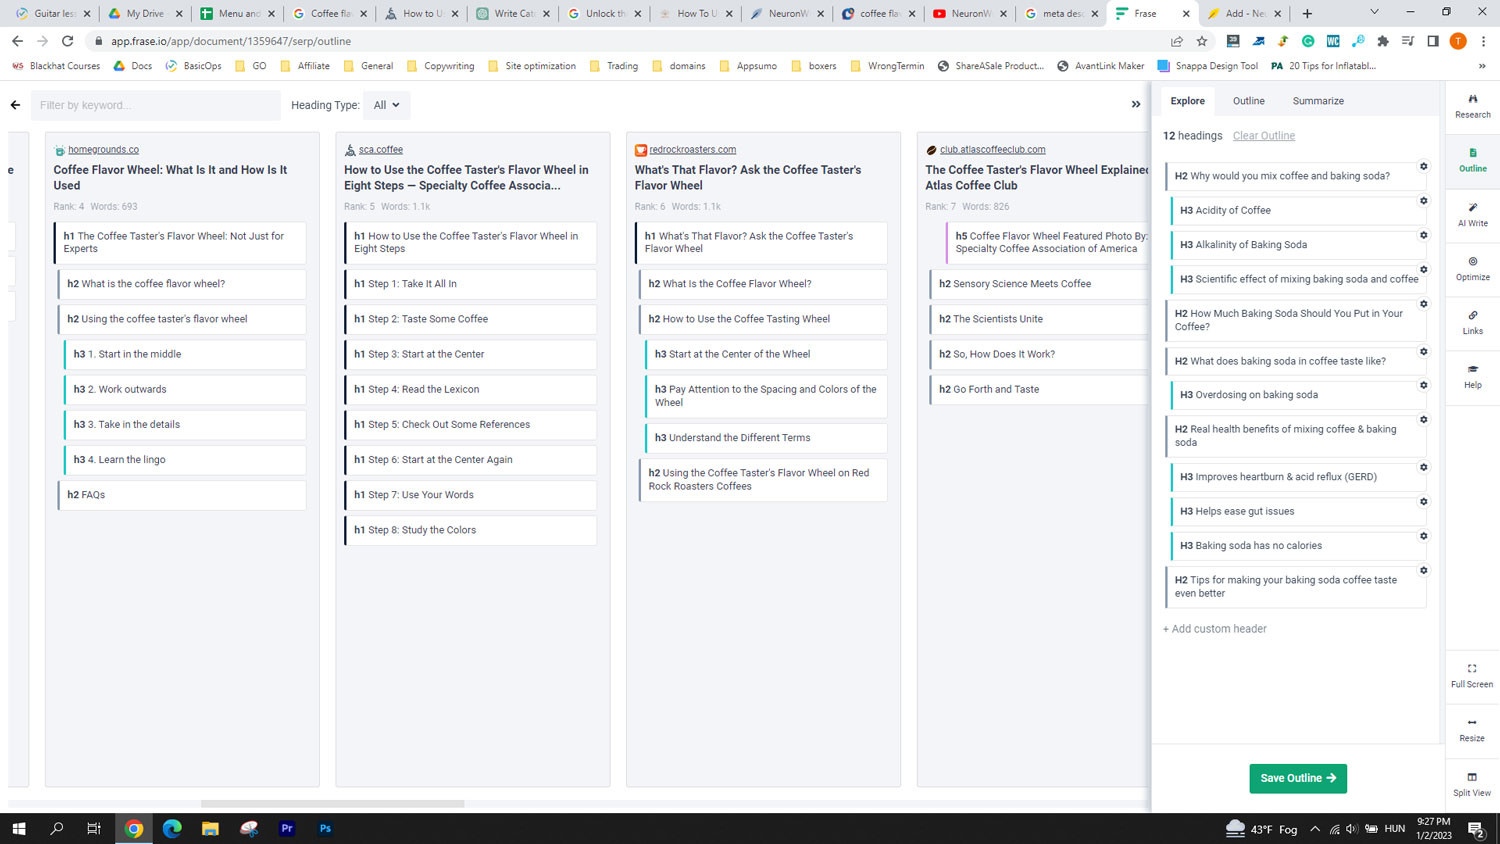The image size is (1500, 844).
Task: Open Photoshop from the Windows taskbar
Action: 325,828
